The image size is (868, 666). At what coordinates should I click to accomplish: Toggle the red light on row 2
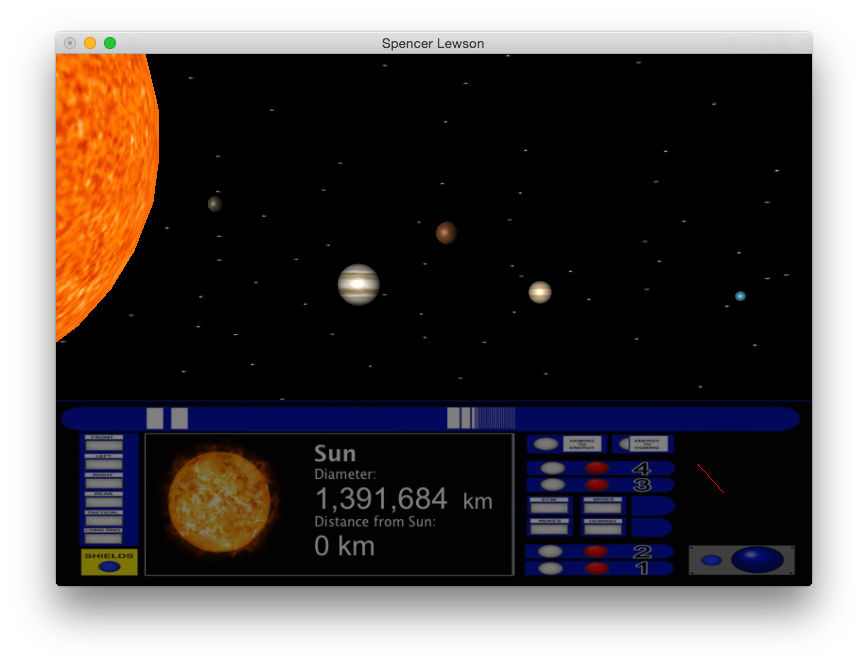point(597,551)
